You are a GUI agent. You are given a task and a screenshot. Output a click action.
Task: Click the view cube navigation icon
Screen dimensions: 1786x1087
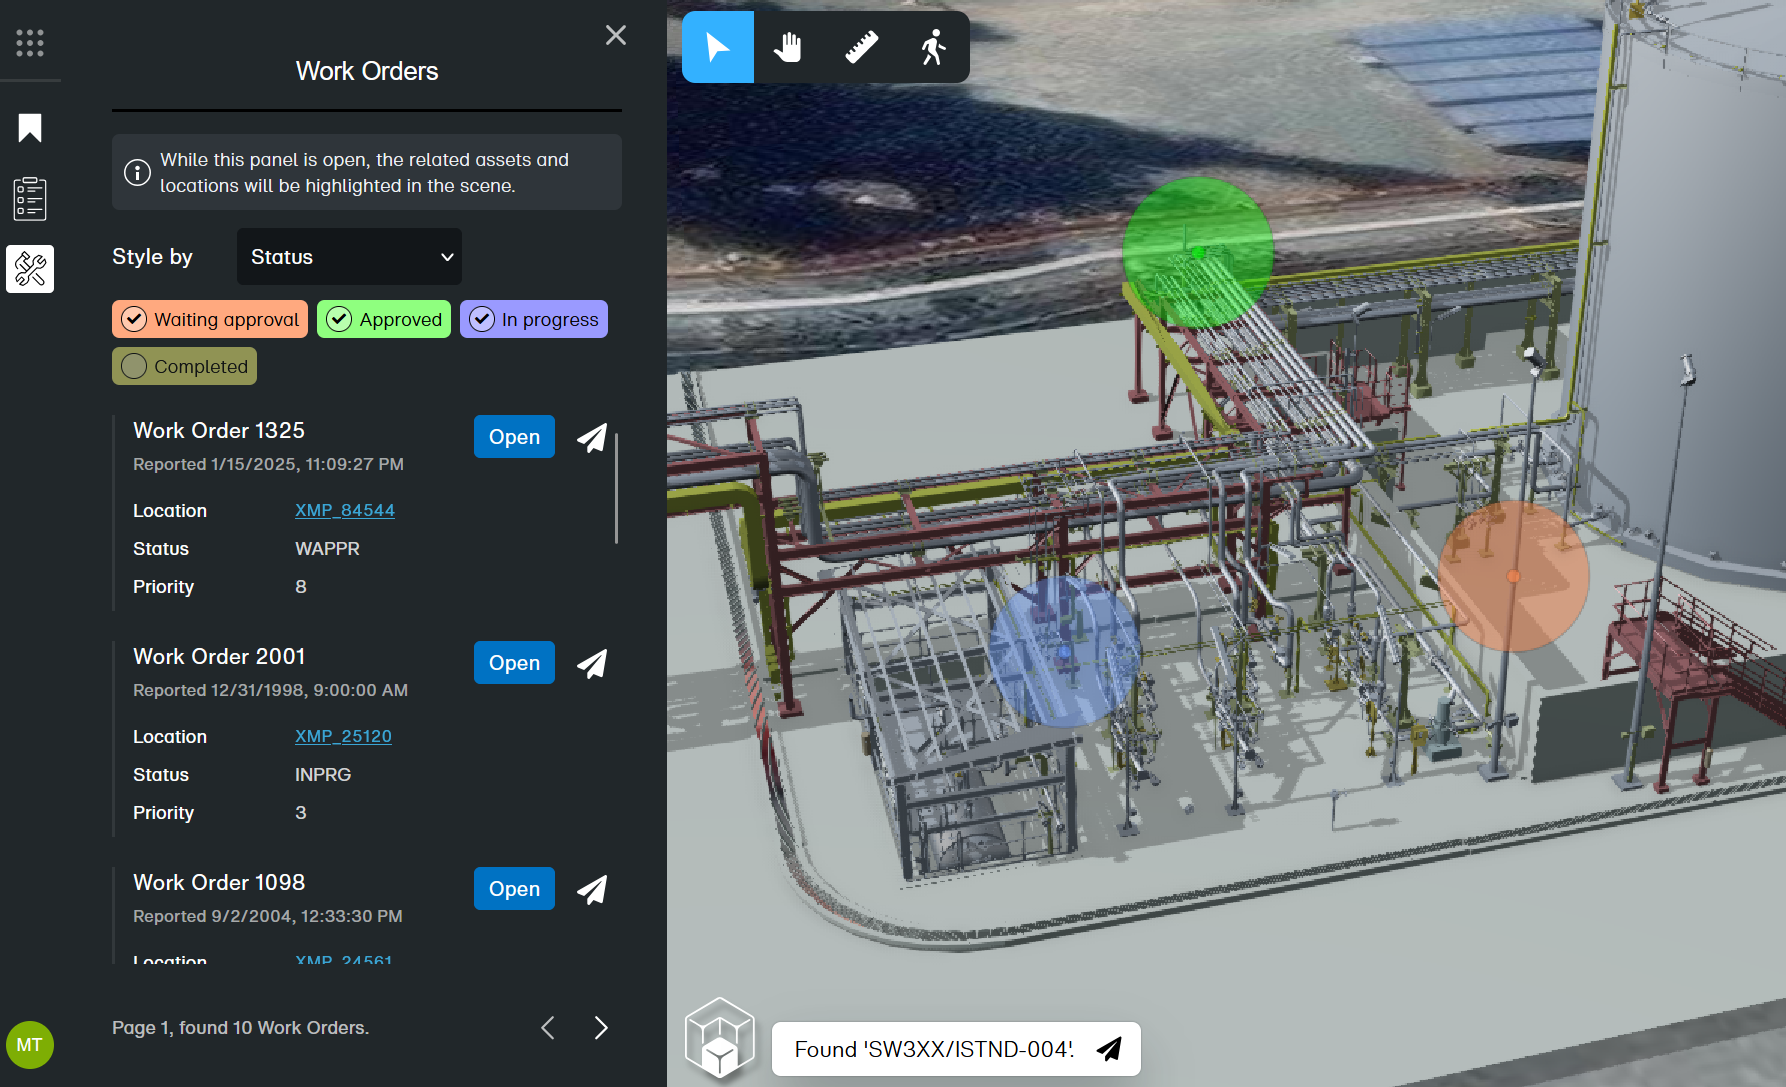pyautogui.click(x=719, y=1037)
